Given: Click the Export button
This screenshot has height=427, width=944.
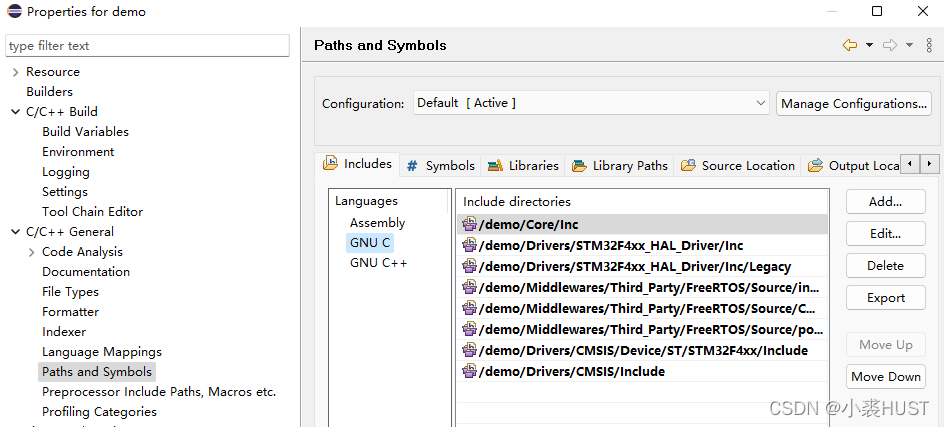Looking at the screenshot, I should point(886,298).
